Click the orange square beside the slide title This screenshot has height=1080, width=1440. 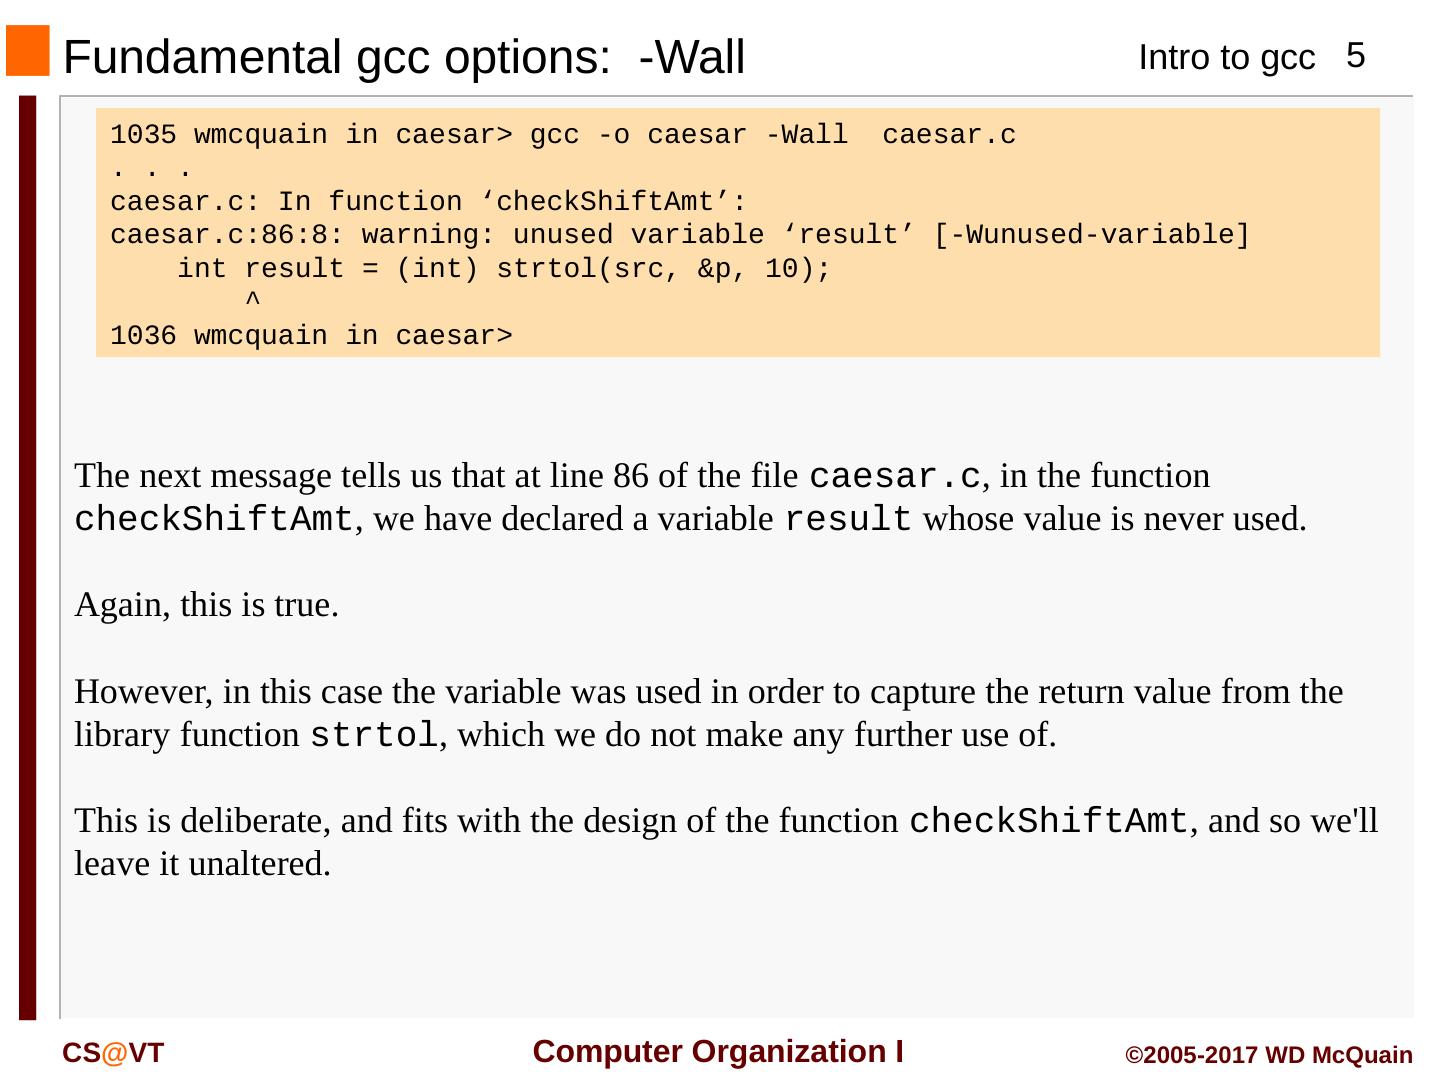click(x=27, y=51)
